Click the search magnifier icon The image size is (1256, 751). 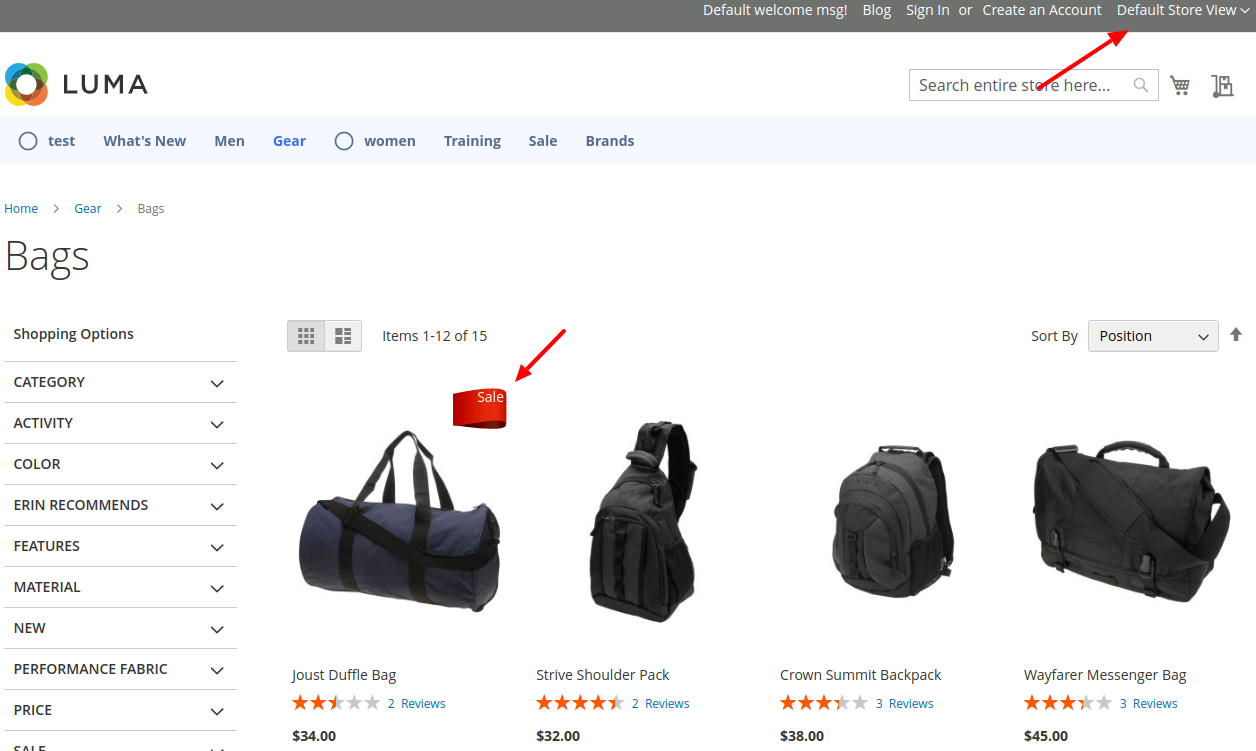pos(1140,85)
